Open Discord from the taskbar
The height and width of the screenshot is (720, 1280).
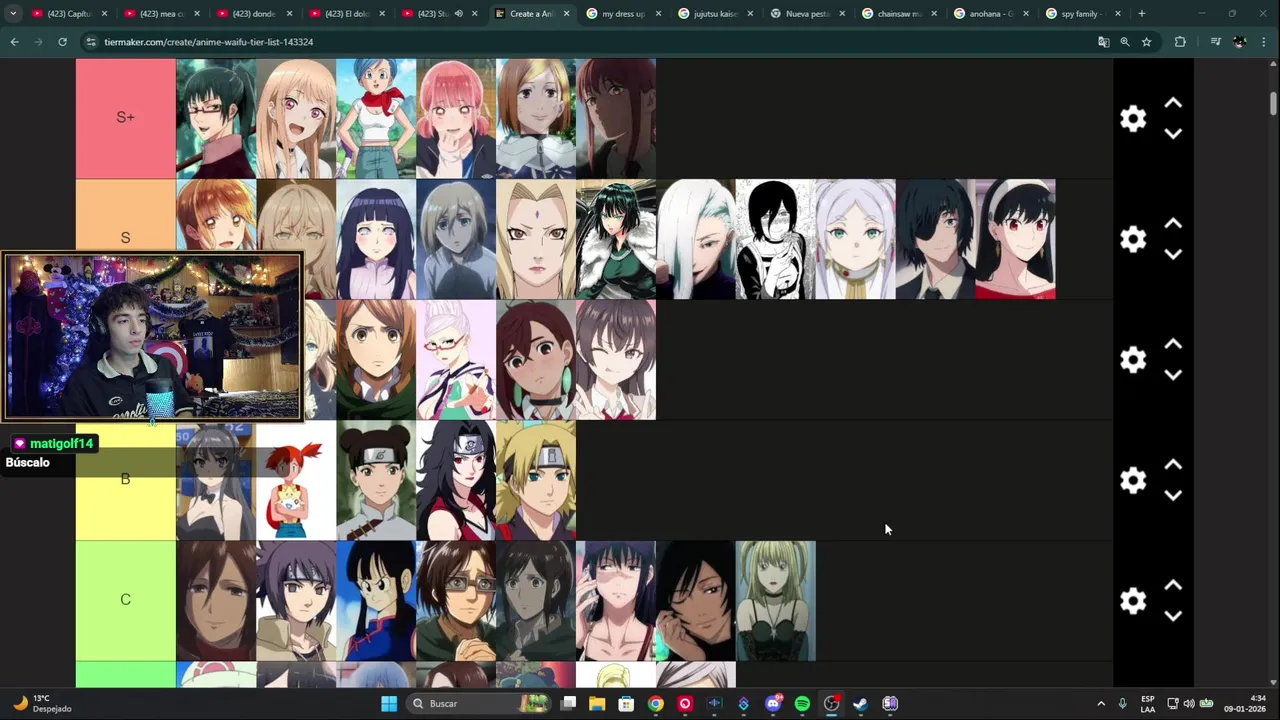point(772,704)
